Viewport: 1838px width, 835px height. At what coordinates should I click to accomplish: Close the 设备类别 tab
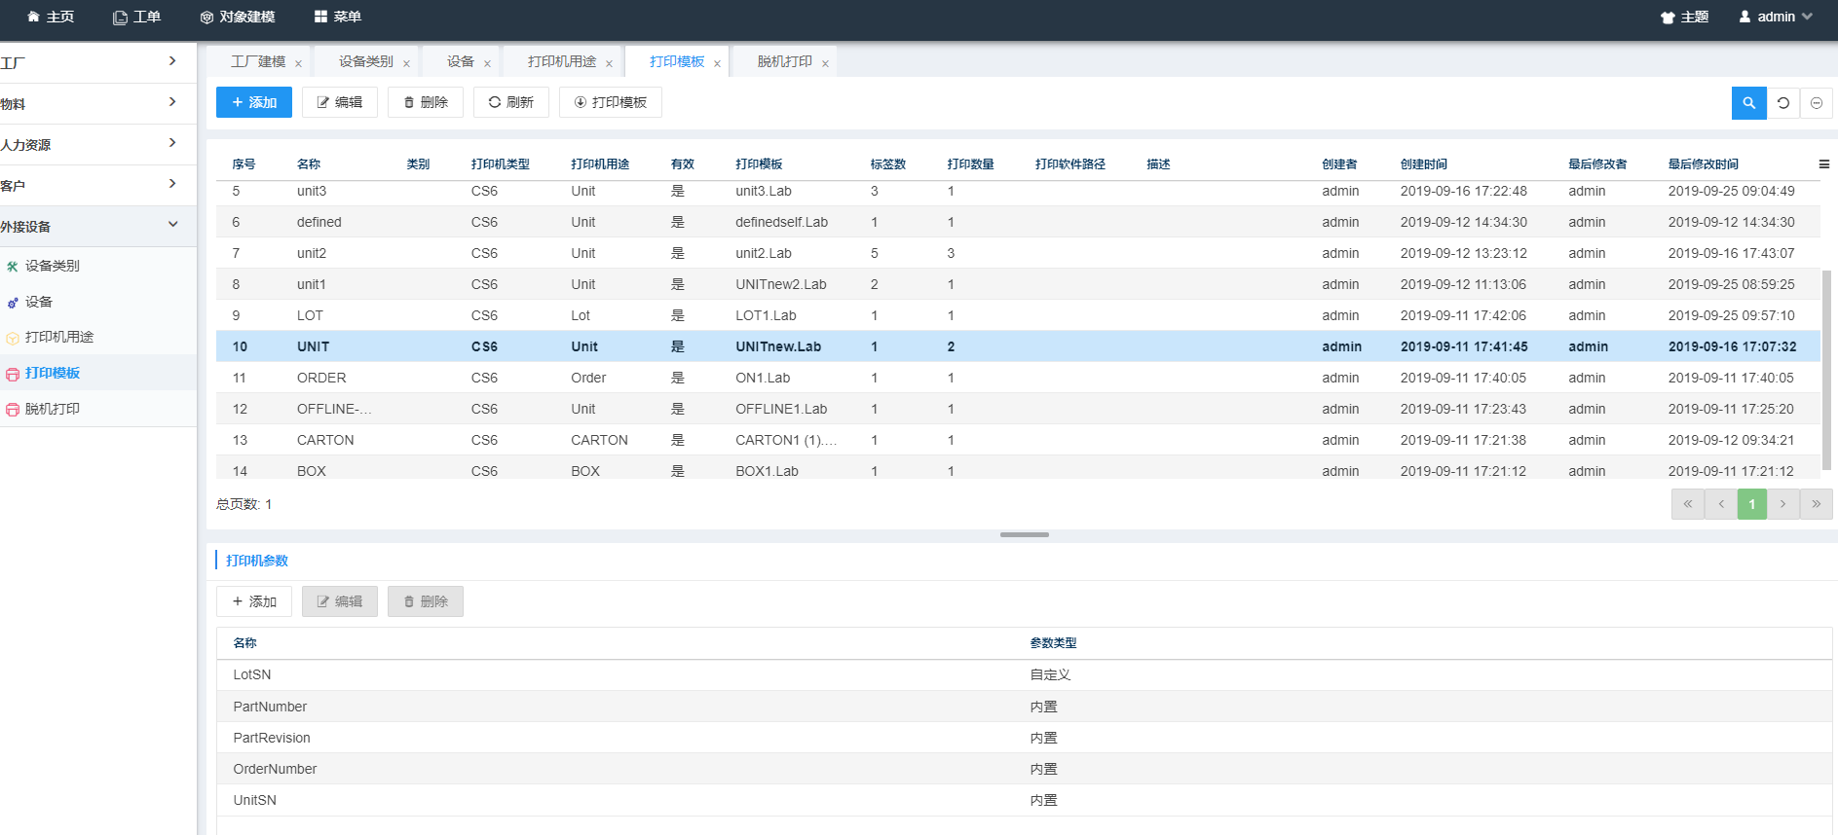coord(406,64)
